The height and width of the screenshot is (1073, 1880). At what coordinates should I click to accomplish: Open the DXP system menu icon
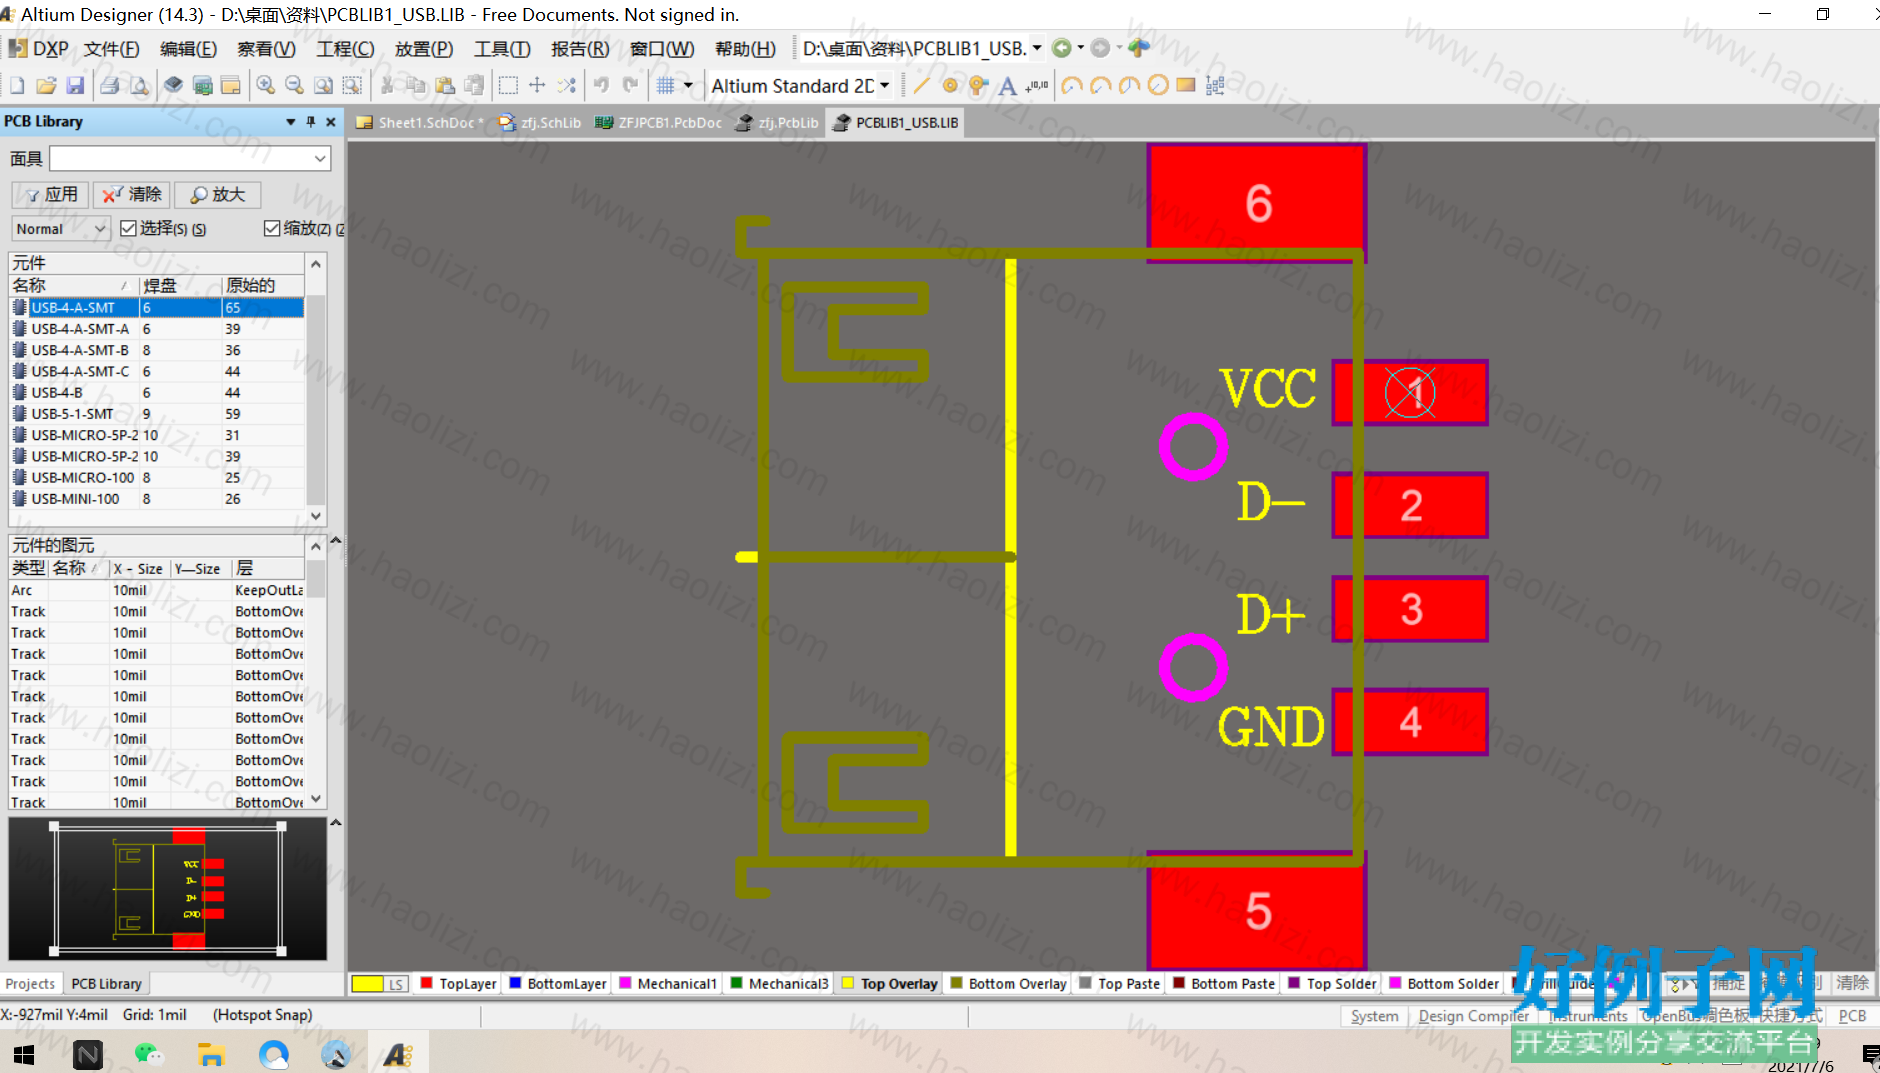pyautogui.click(x=39, y=49)
